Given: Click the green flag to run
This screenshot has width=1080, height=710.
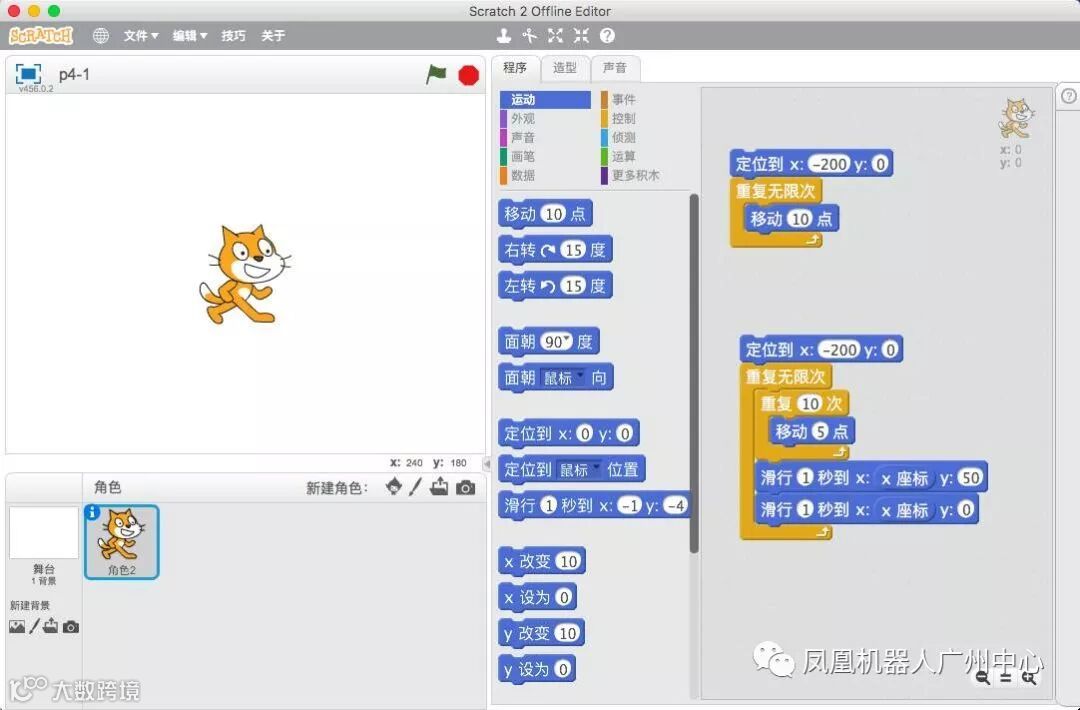Looking at the screenshot, I should tap(436, 74).
